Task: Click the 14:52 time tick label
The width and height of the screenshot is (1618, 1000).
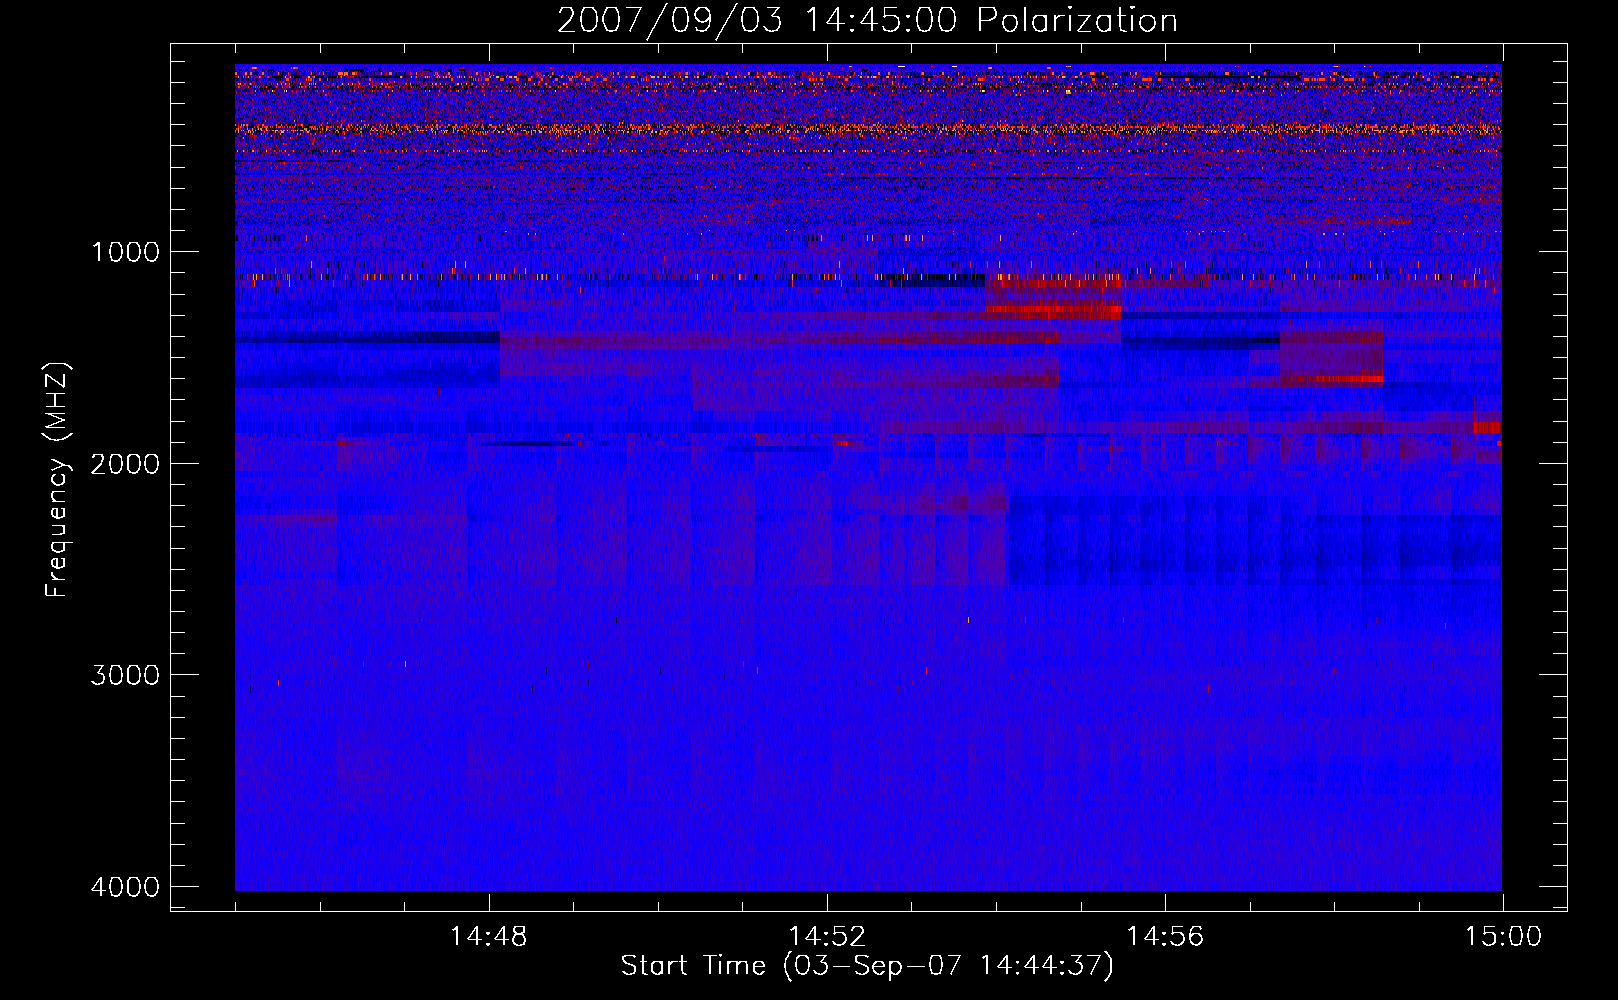Action: [827, 937]
